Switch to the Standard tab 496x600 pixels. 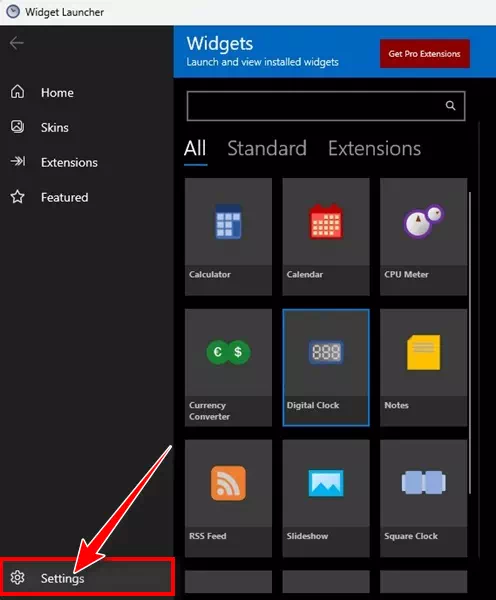click(267, 148)
